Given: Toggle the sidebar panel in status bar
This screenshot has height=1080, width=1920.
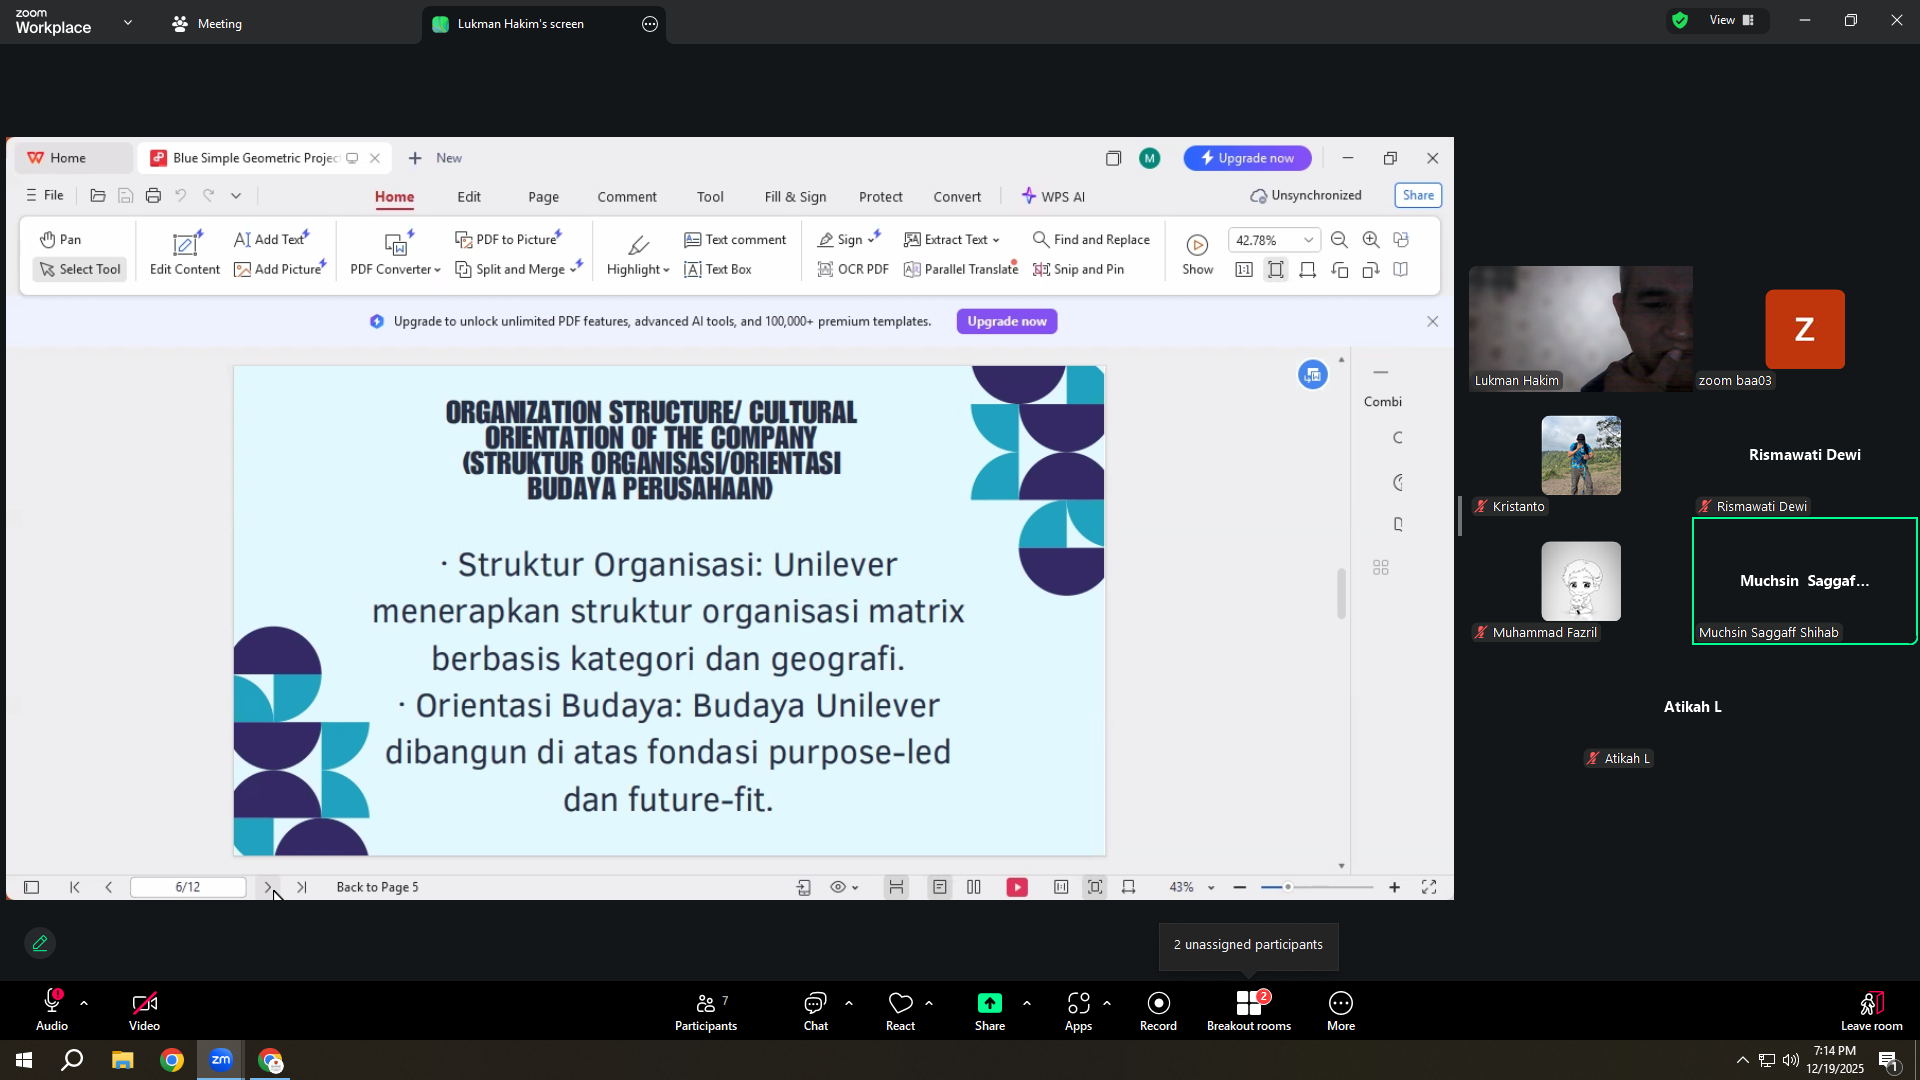Looking at the screenshot, I should 32,888.
